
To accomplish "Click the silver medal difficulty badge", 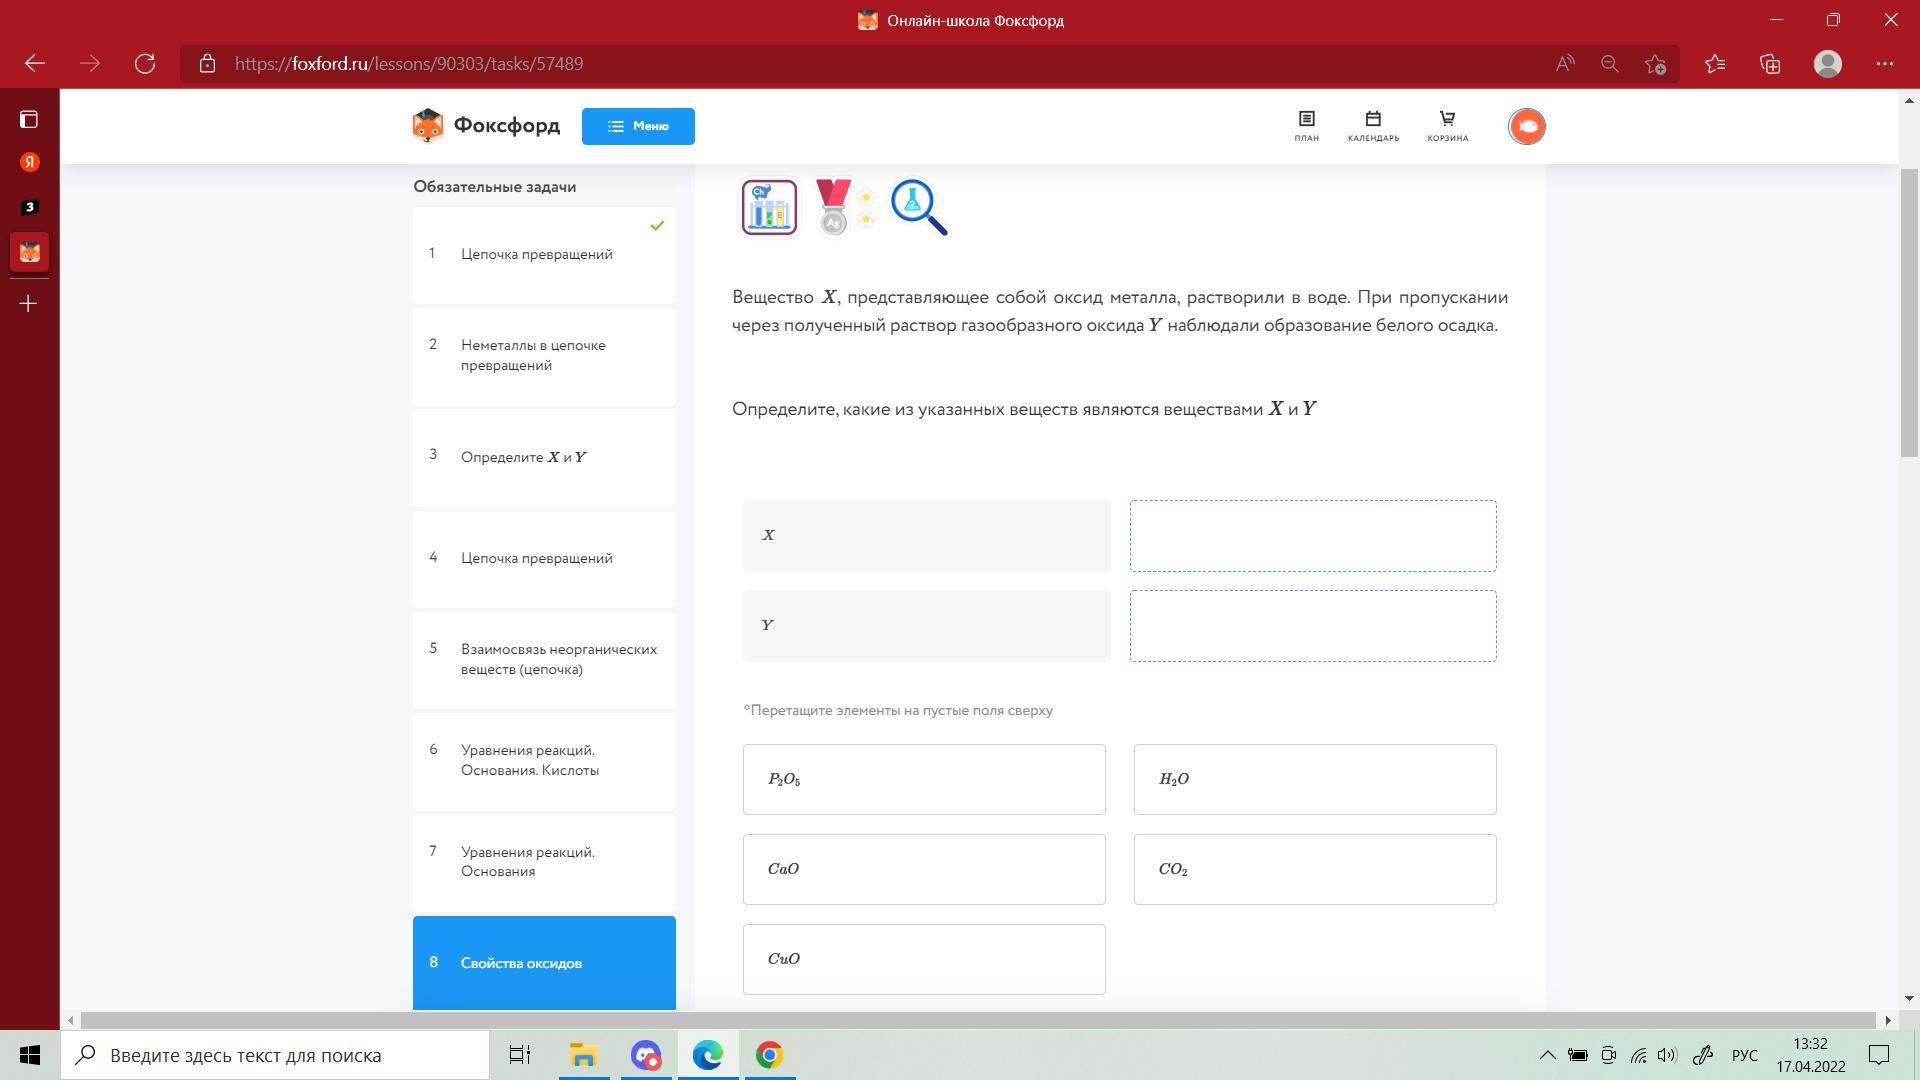I will (x=845, y=208).
